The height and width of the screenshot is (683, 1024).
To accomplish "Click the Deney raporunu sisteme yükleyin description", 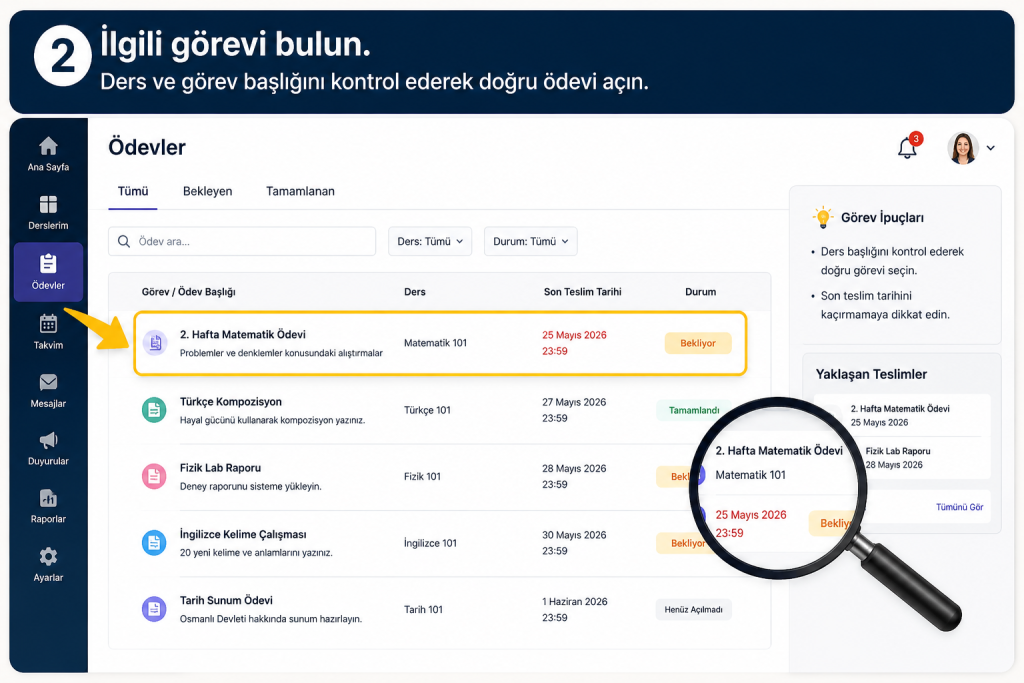I will [x=251, y=486].
